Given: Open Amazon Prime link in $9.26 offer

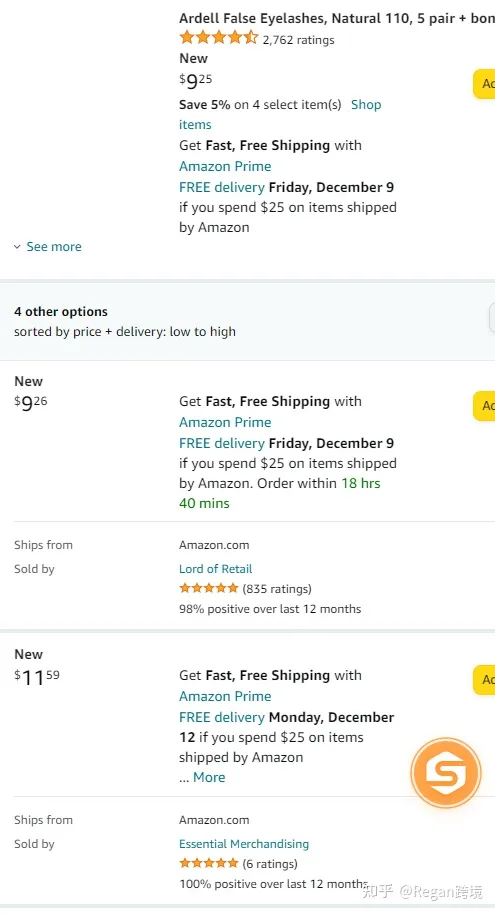Looking at the screenshot, I should click(x=225, y=422).
